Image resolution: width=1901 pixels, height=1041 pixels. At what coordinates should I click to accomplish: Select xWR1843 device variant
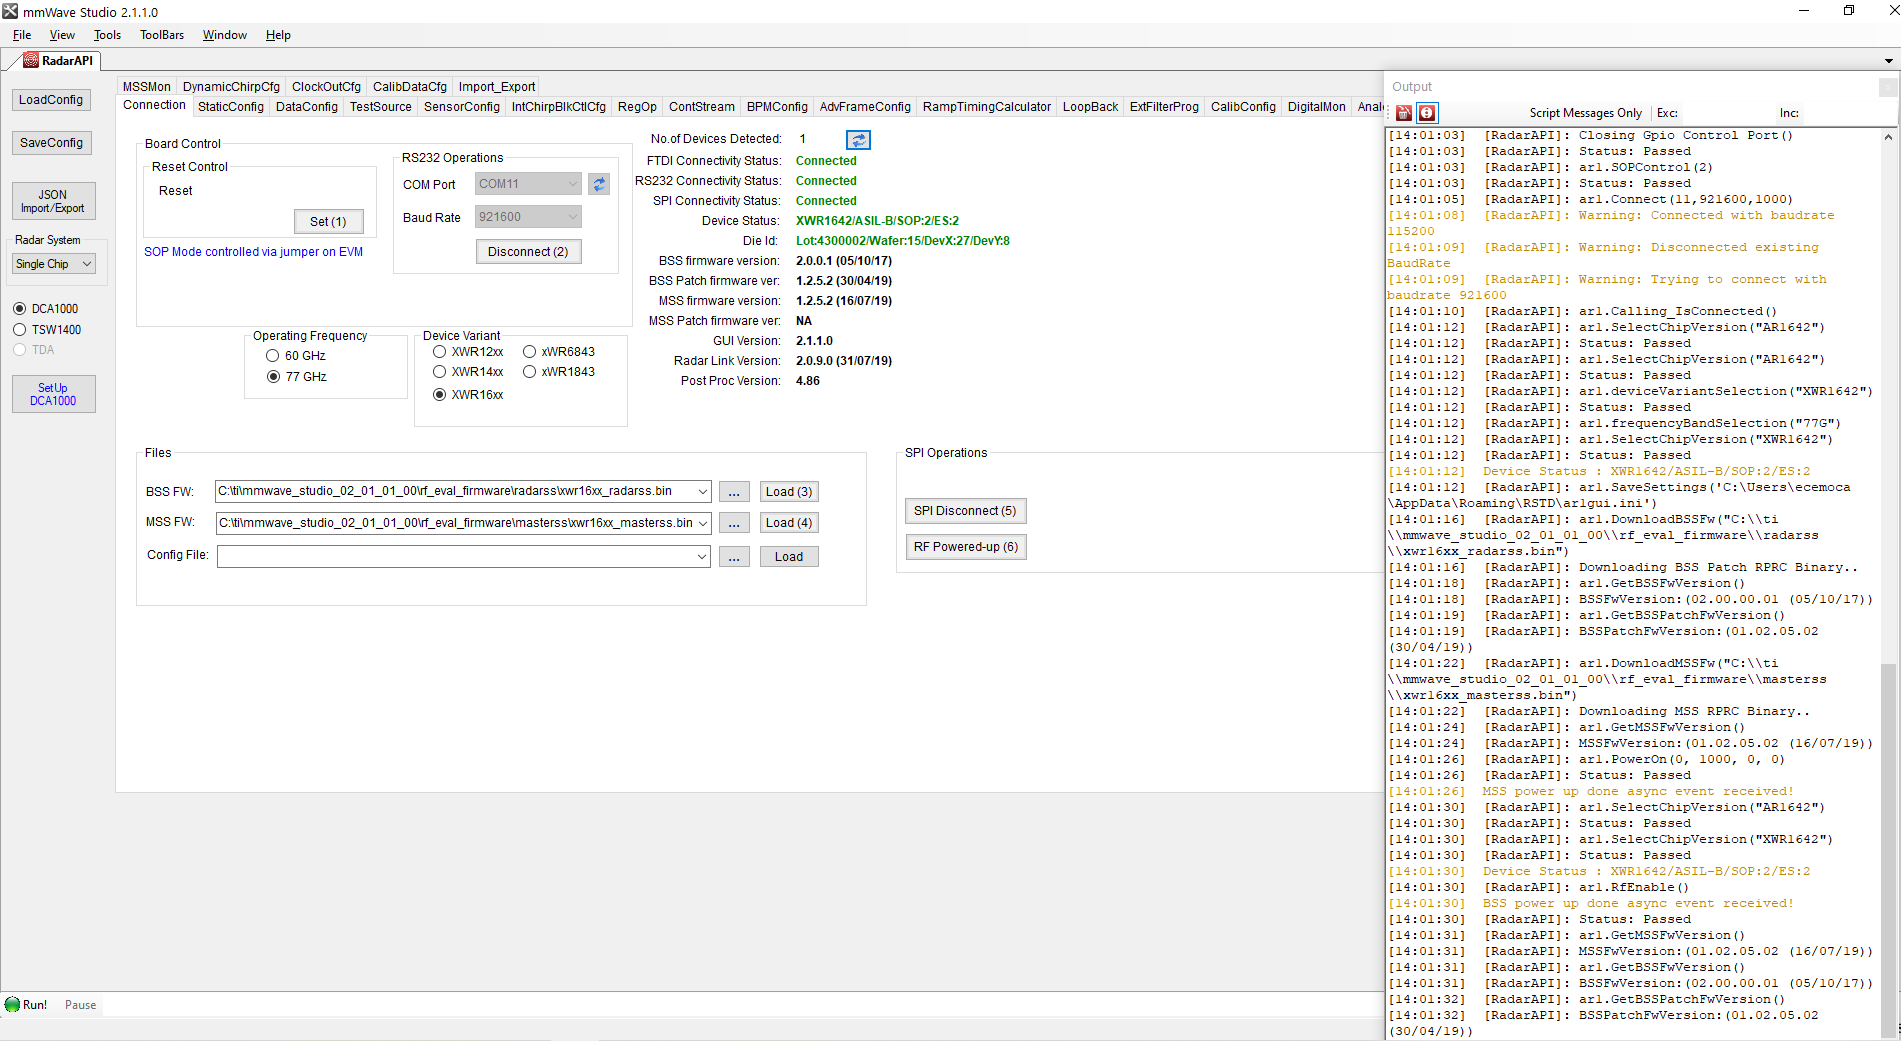tap(529, 372)
